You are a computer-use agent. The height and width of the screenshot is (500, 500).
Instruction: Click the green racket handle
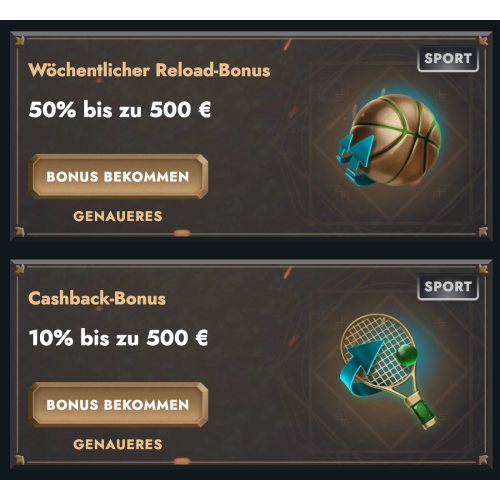(x=421, y=412)
